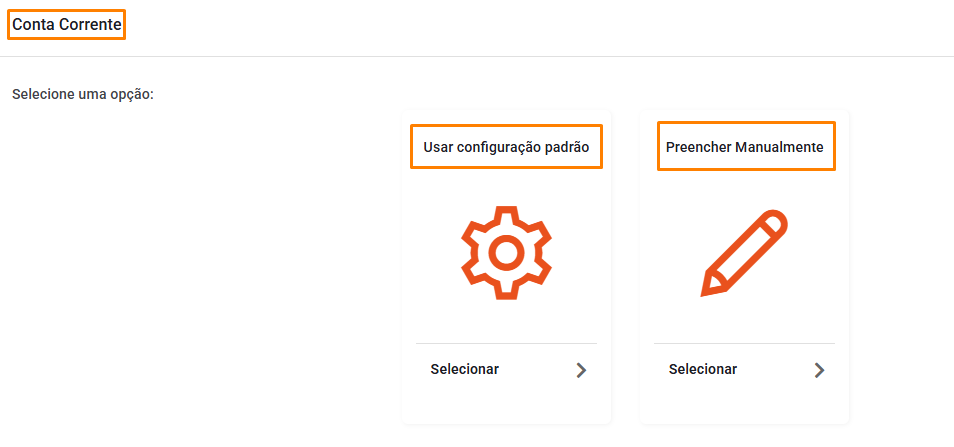Click the "Selecione uma opção:" label

83,95
